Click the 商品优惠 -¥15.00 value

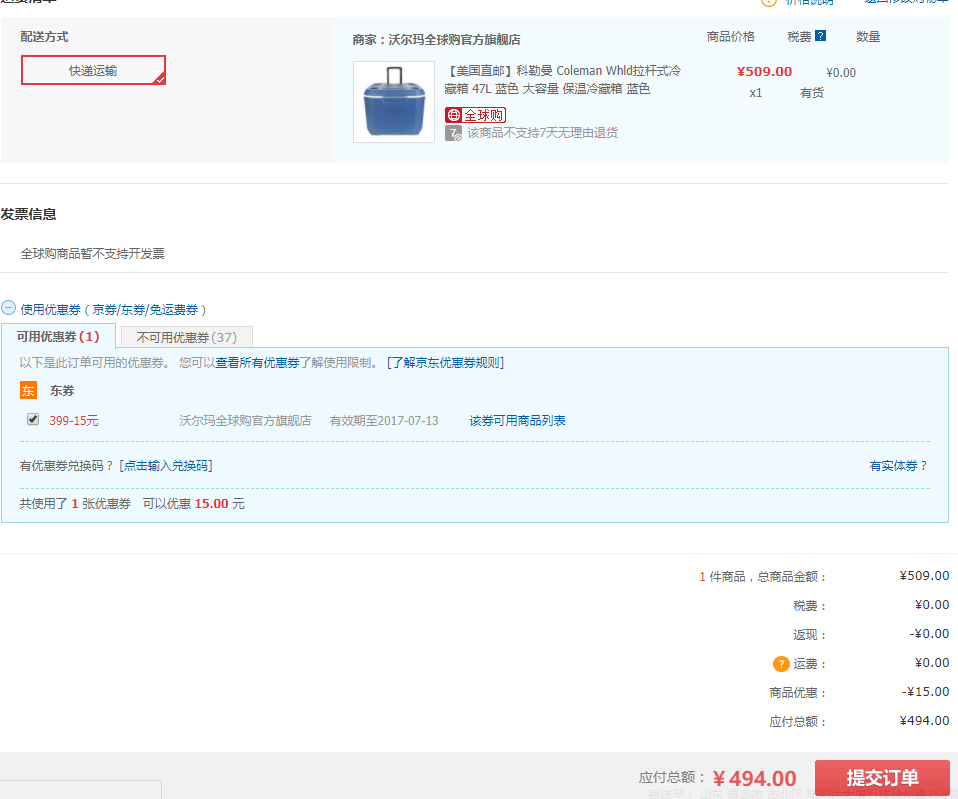tap(926, 692)
